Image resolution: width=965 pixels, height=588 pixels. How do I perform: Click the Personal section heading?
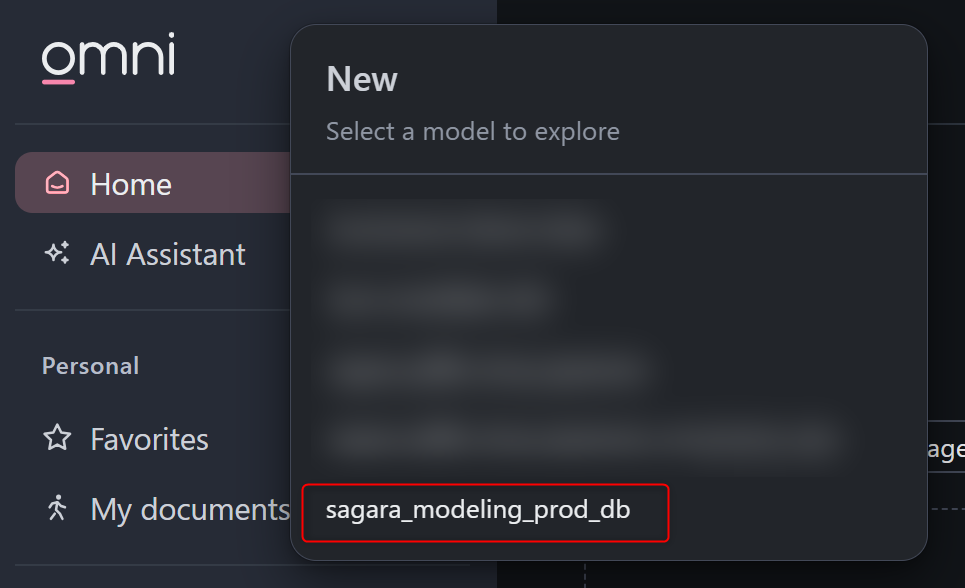(x=90, y=366)
